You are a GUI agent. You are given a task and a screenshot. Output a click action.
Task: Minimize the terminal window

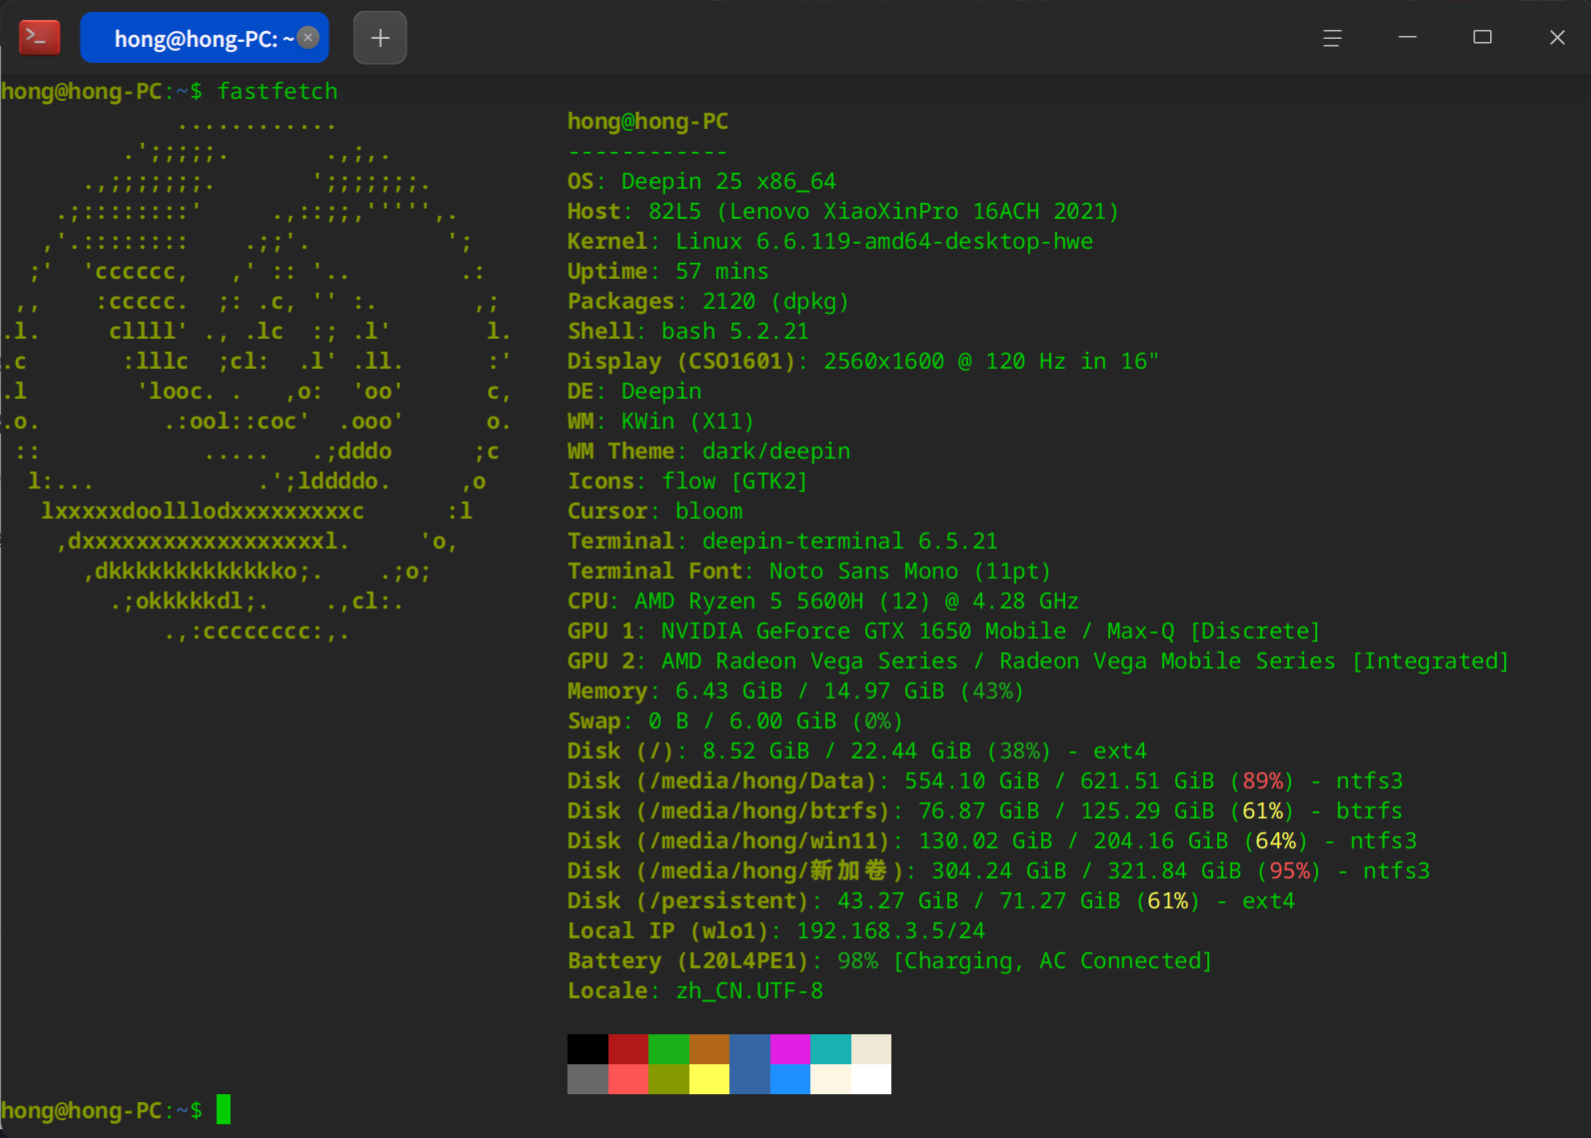(x=1407, y=38)
